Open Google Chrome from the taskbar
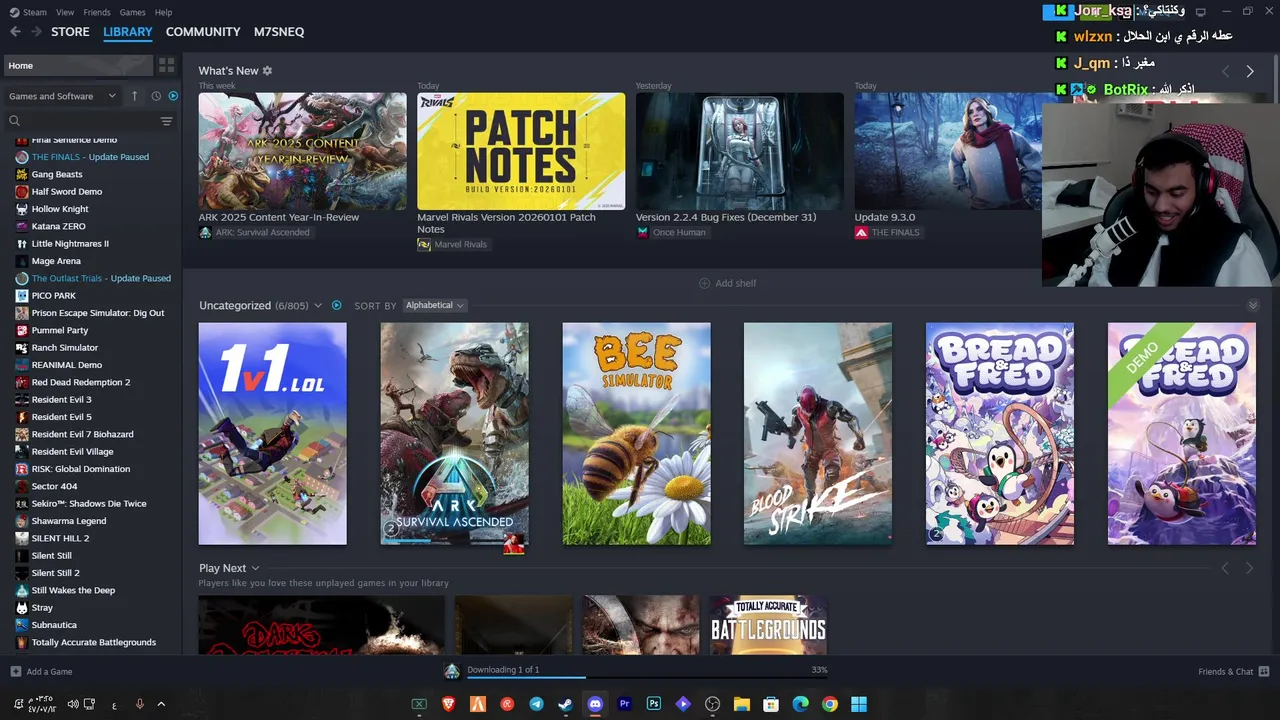The height and width of the screenshot is (720, 1280). (830, 704)
